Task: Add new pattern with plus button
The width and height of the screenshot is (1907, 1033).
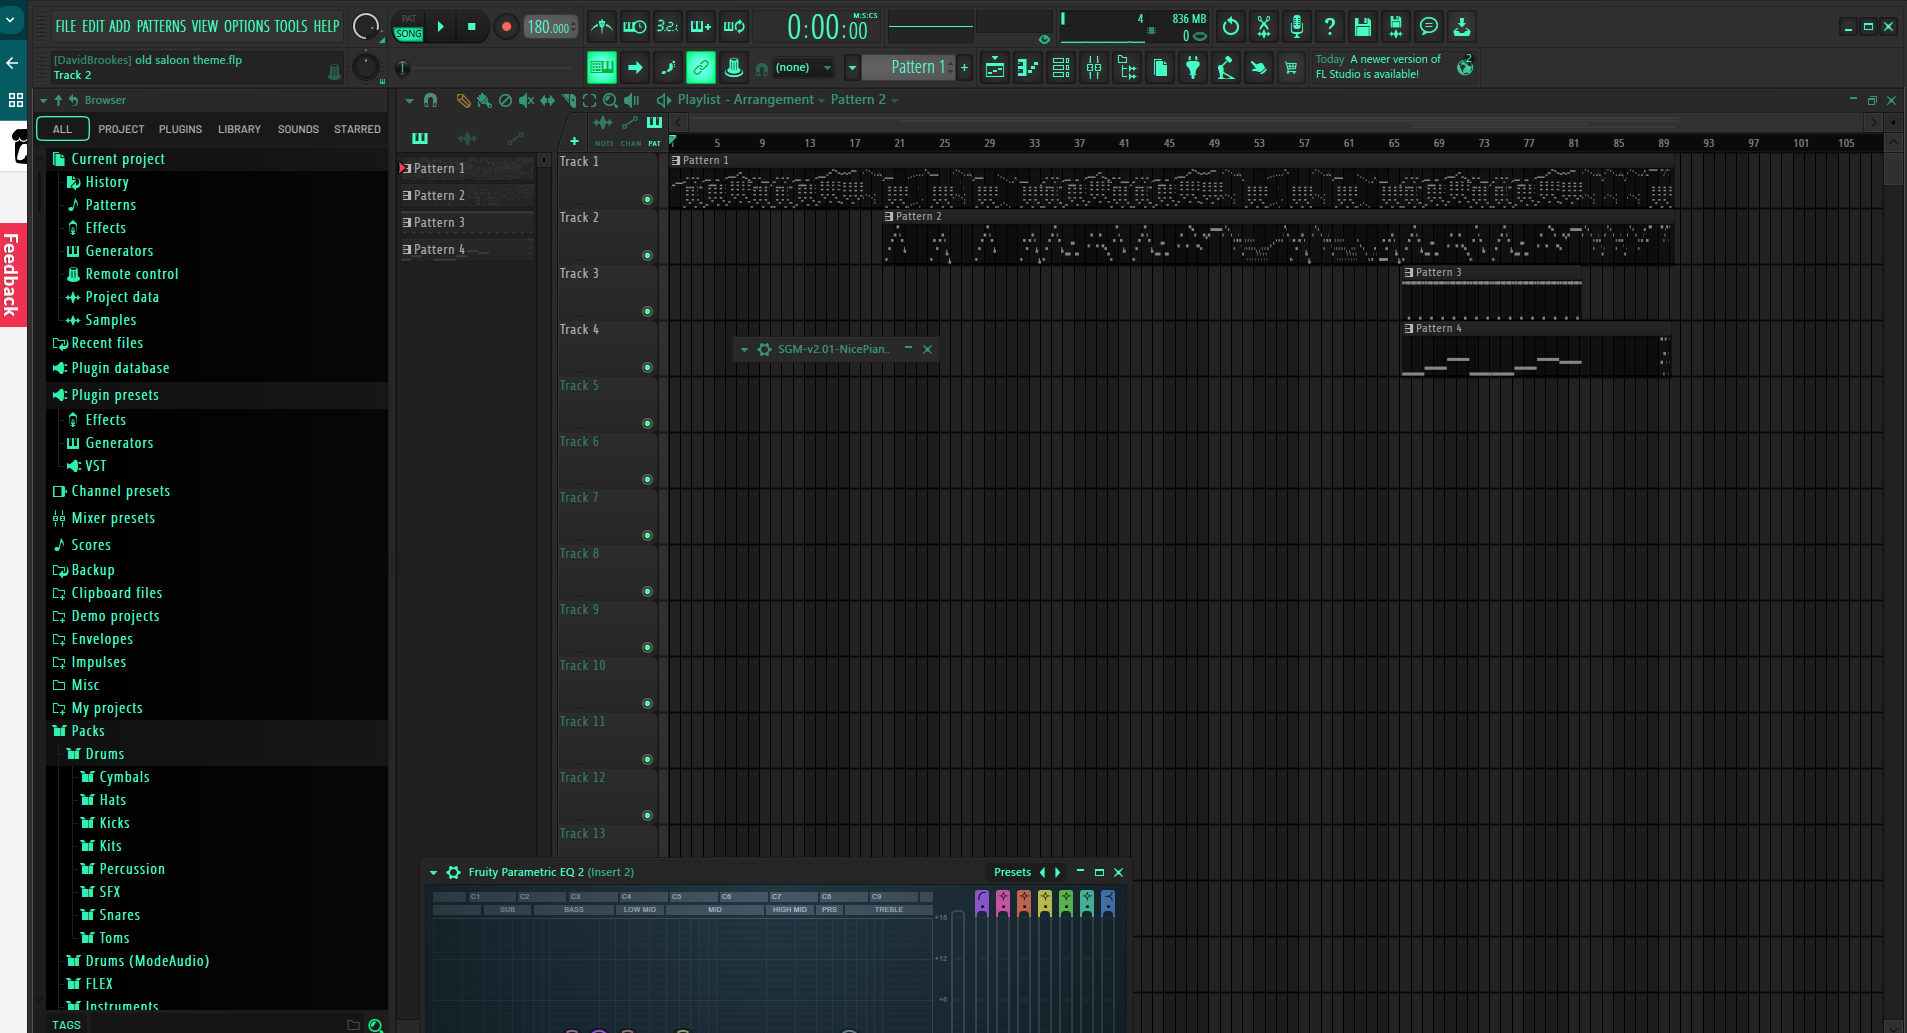Action: (x=964, y=67)
